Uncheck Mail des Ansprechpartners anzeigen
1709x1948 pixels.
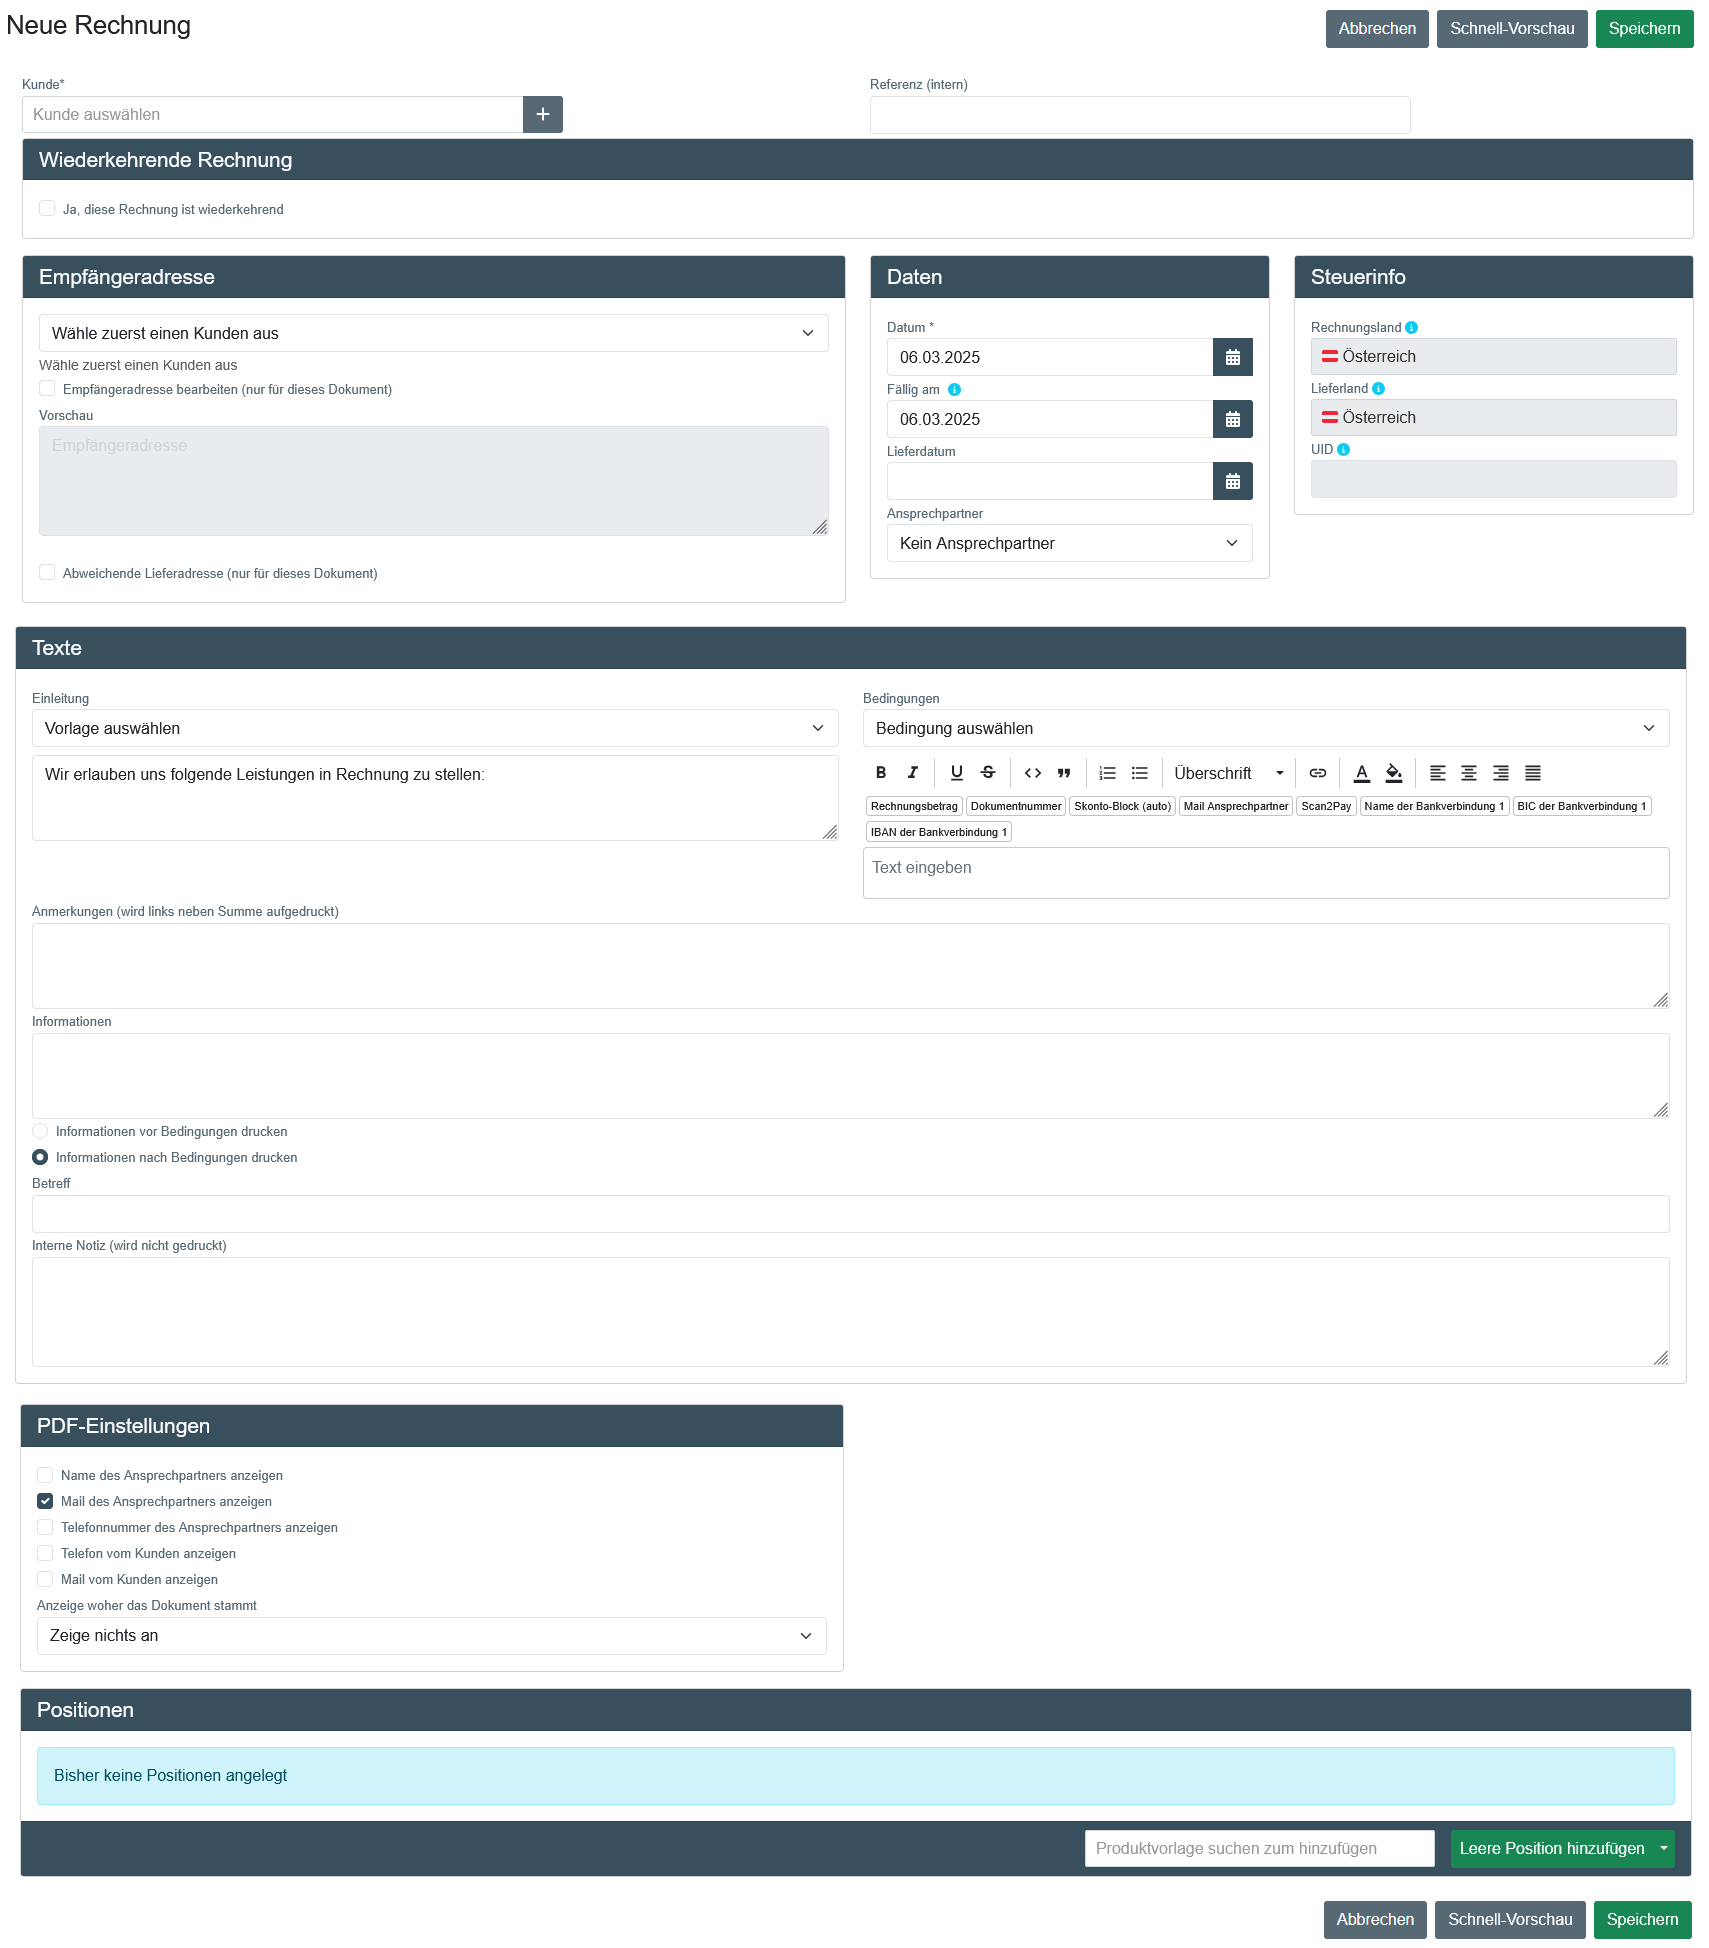click(x=45, y=1501)
